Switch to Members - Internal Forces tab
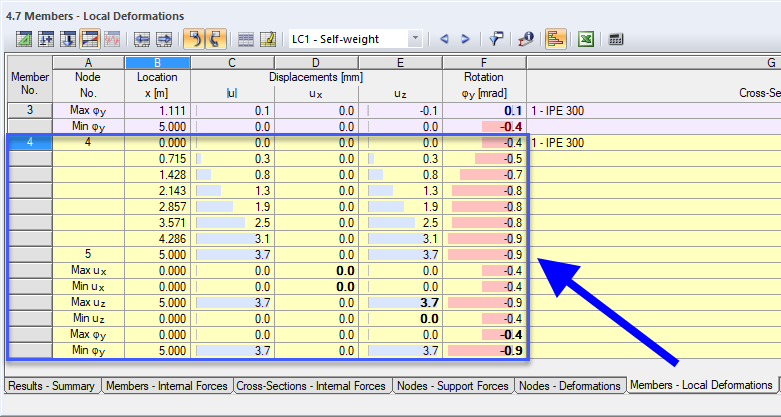Screen dimensions: 781x417 pyautogui.click(x=167, y=386)
